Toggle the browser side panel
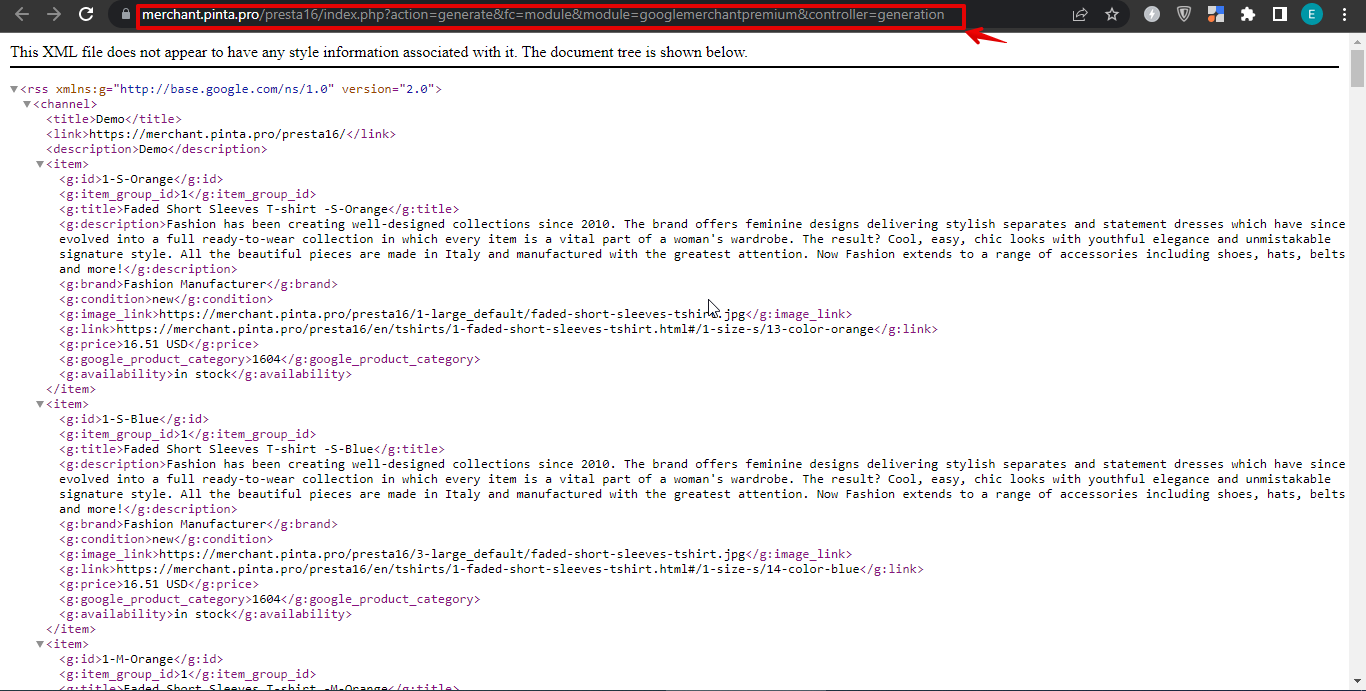 tap(1279, 15)
